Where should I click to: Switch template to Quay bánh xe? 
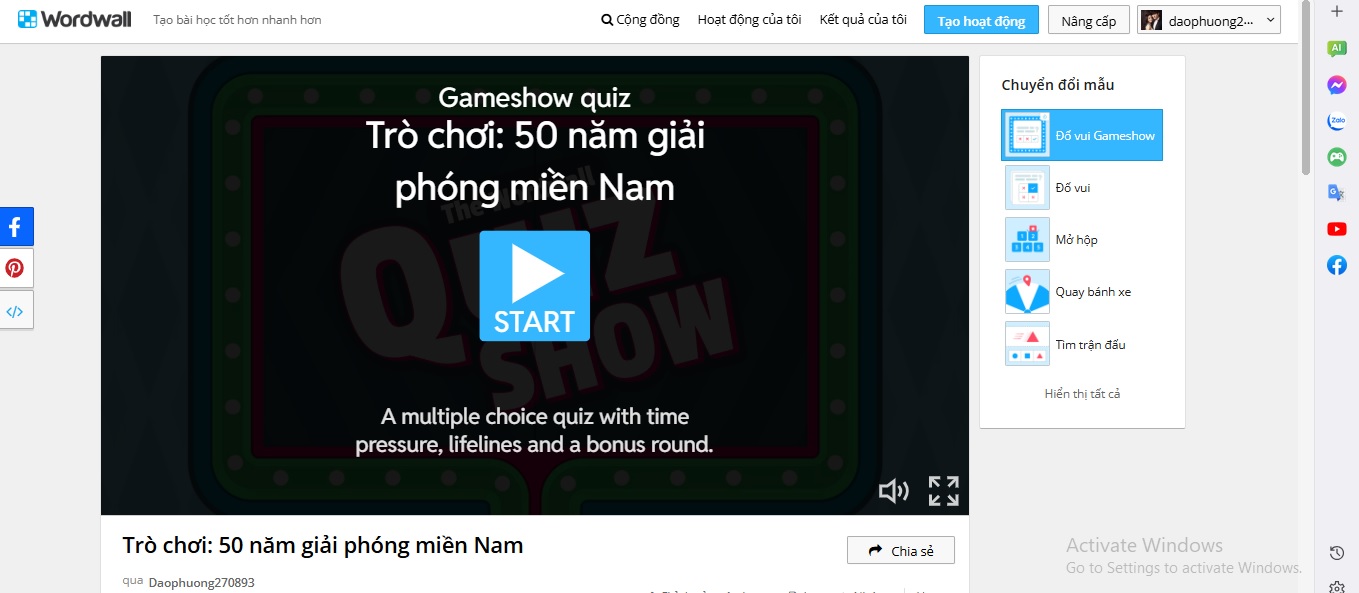point(1082,292)
